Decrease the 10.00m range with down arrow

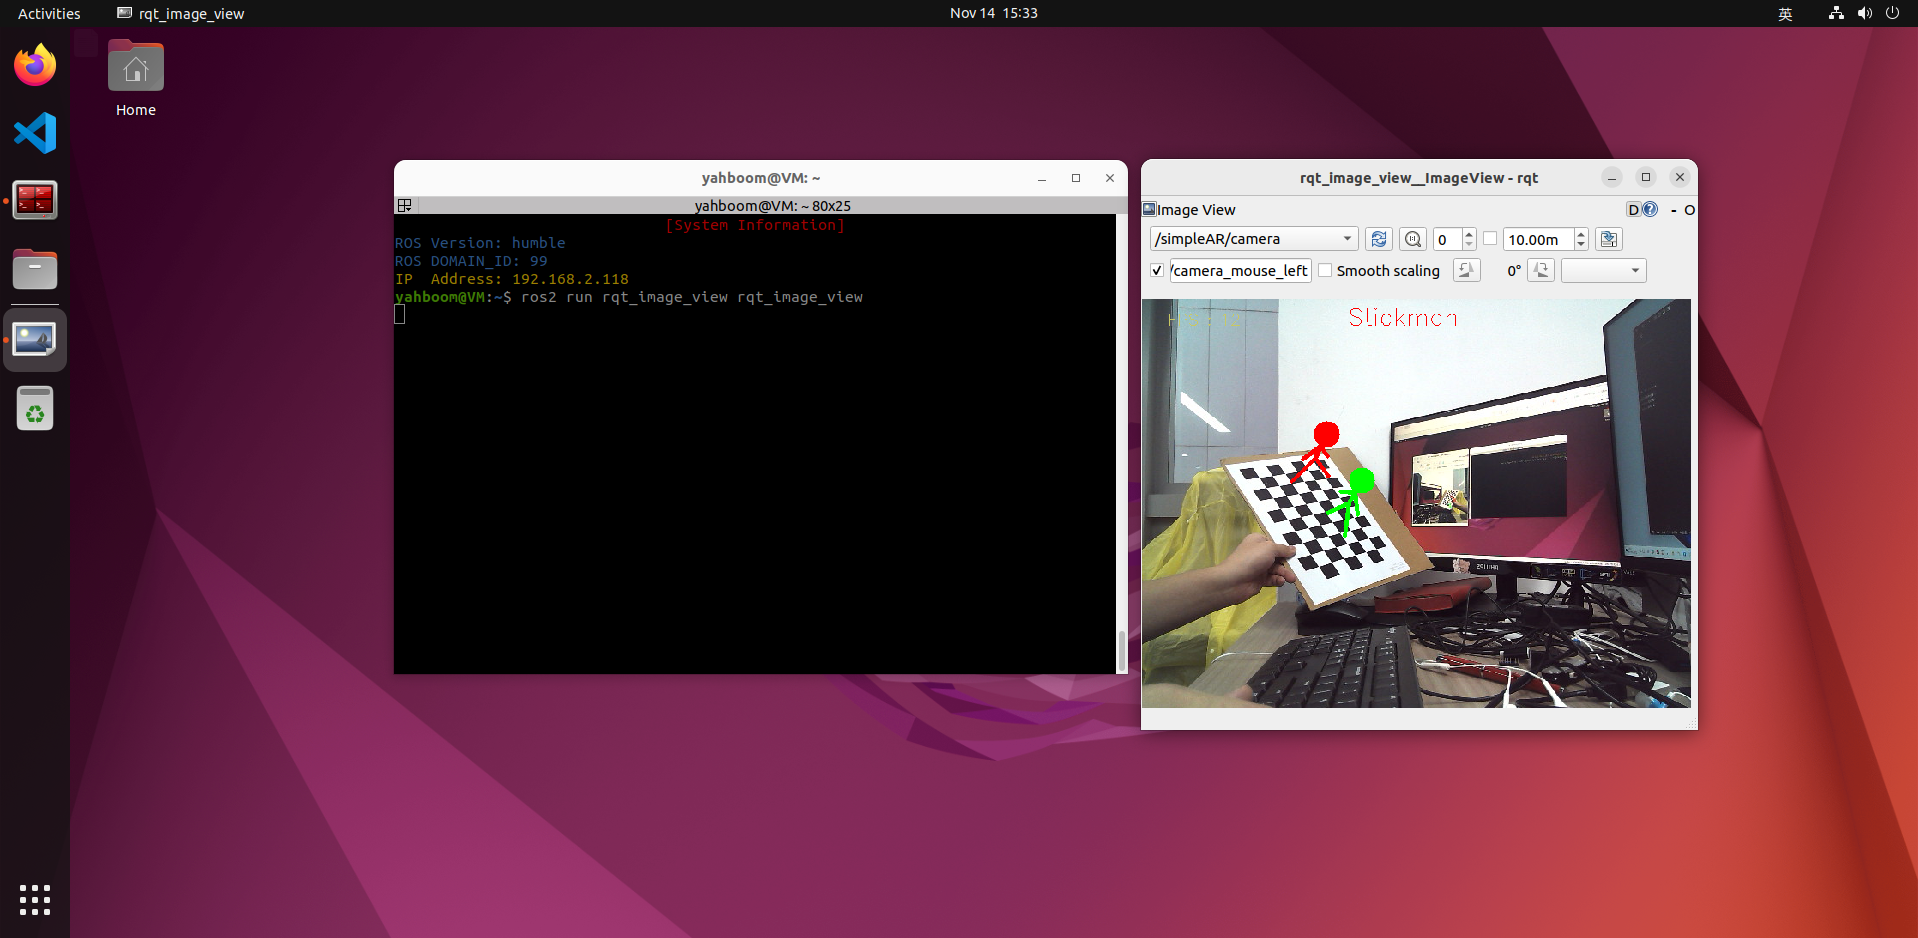click(1581, 245)
